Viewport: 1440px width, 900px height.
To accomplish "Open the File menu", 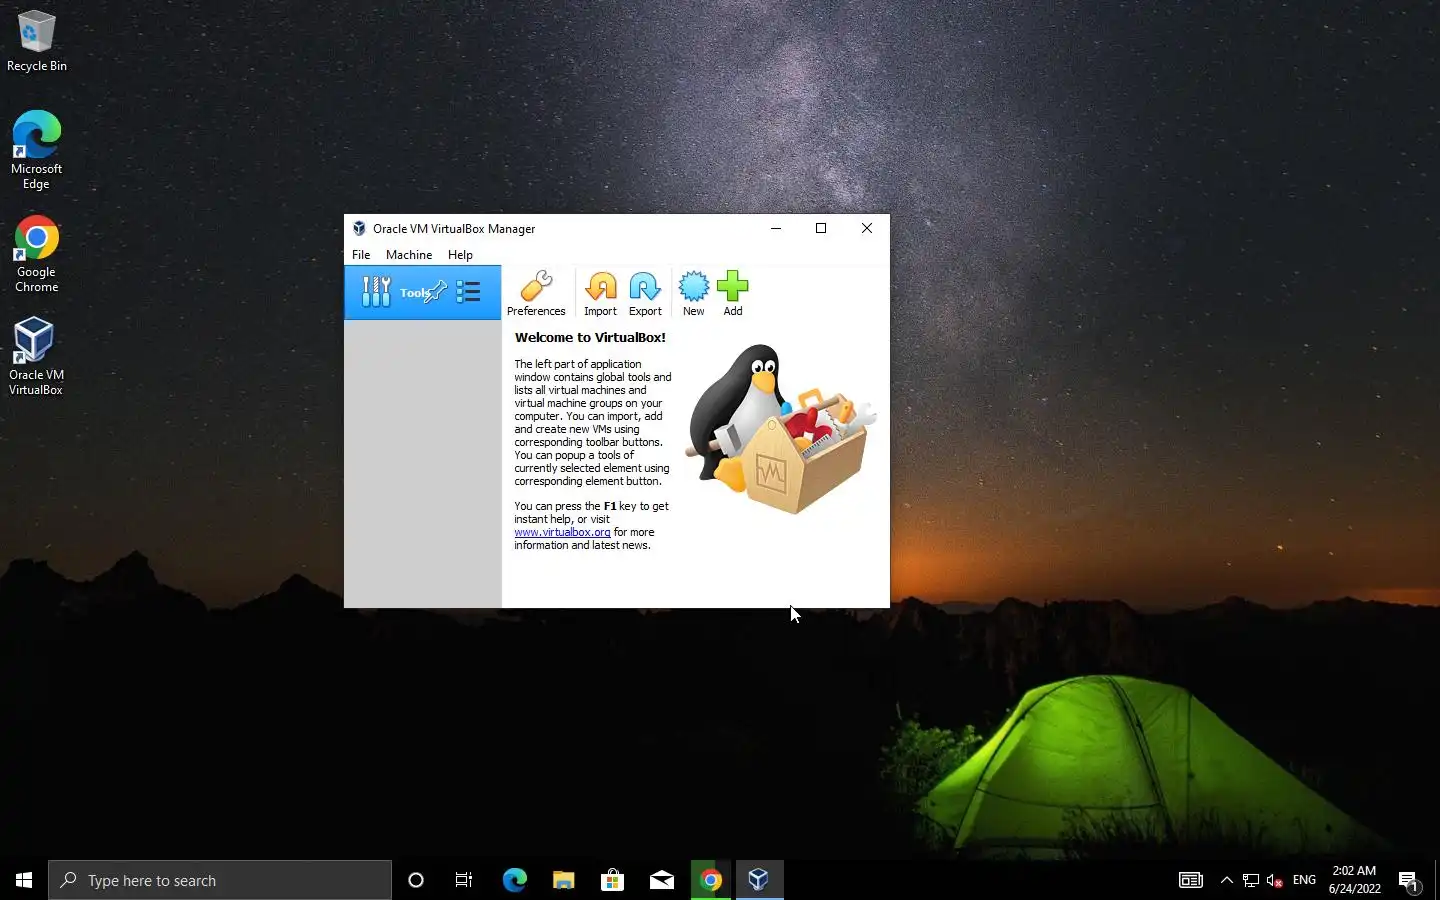I will coord(361,255).
